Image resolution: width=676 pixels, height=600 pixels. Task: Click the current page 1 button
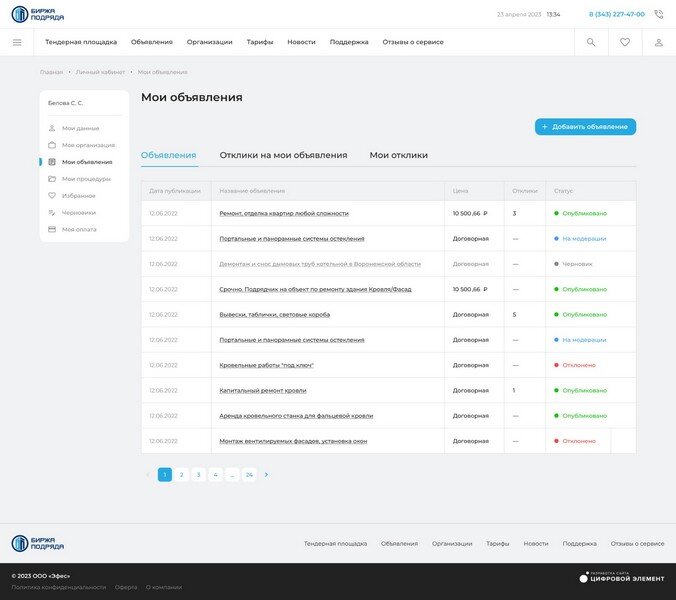(165, 475)
